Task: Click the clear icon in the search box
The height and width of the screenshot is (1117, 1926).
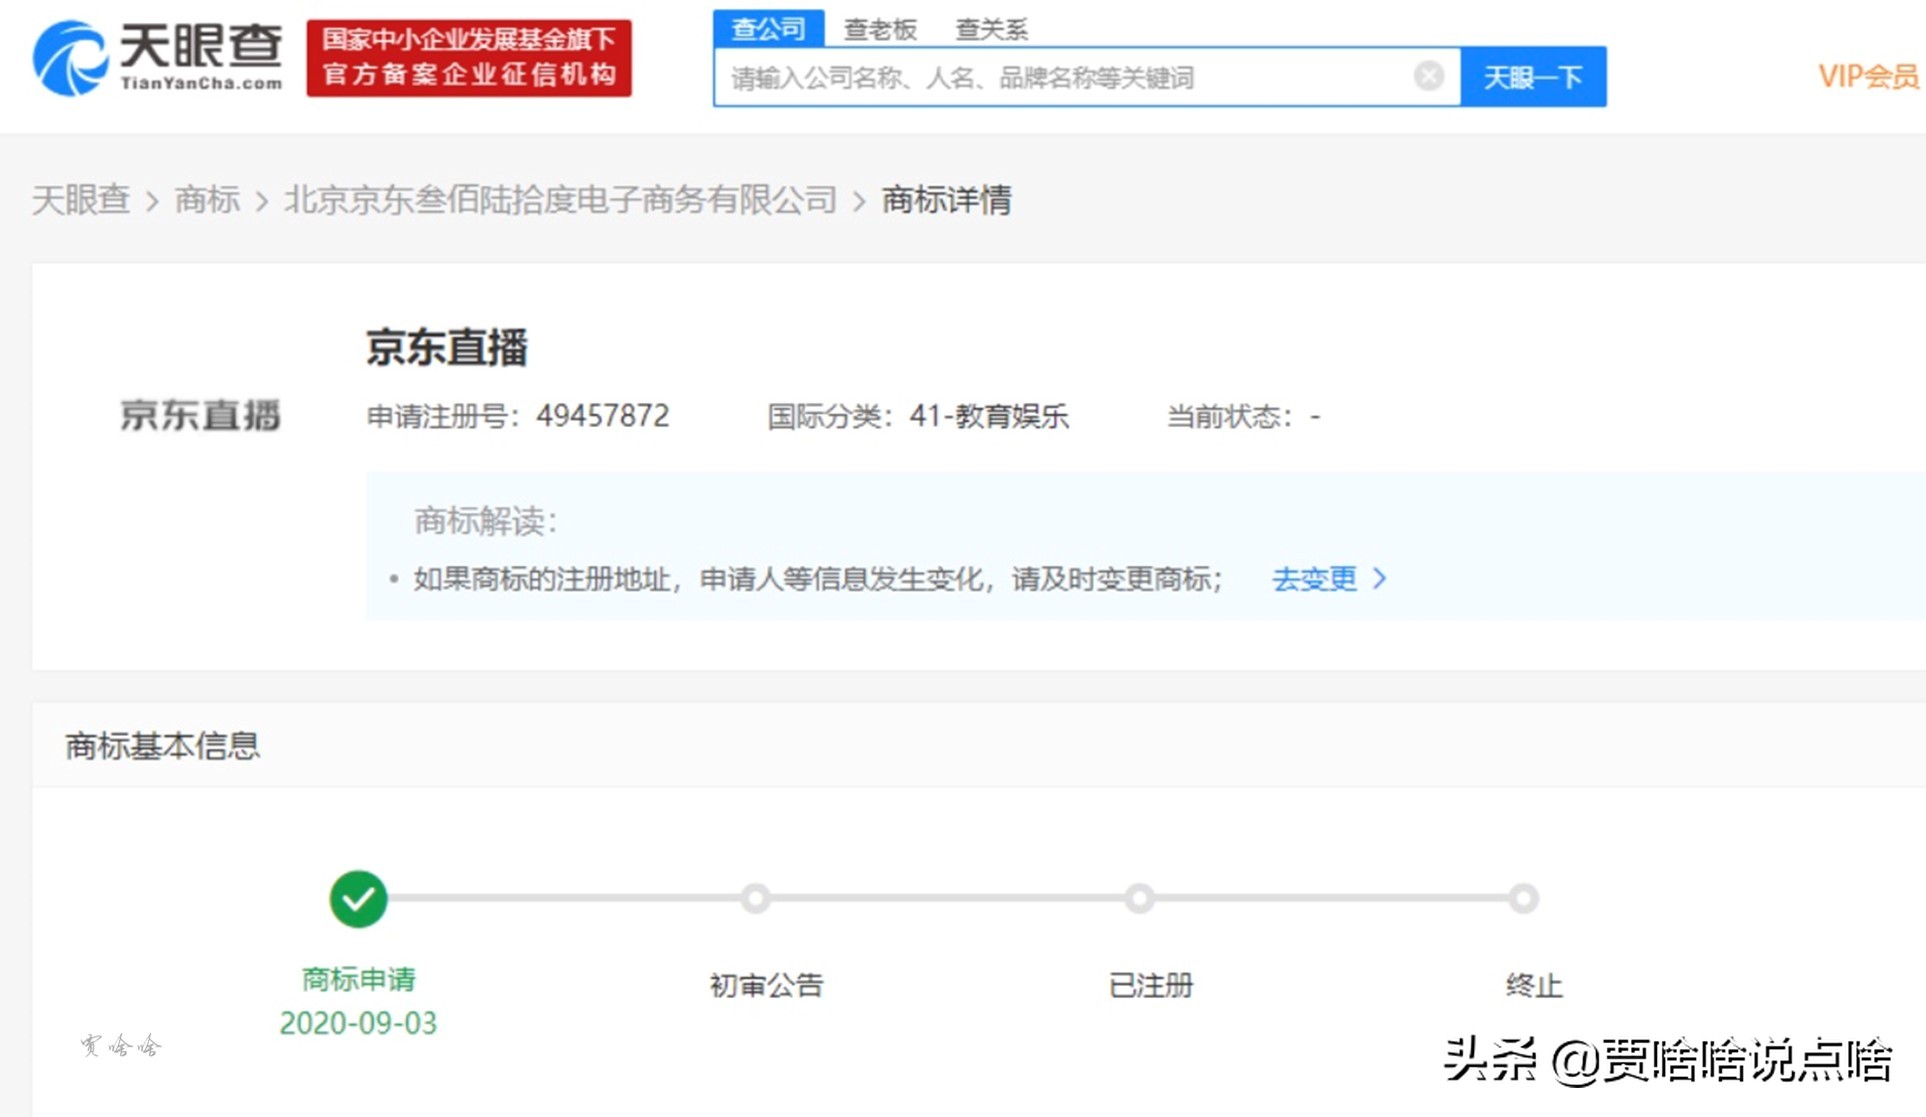Action: click(1428, 75)
